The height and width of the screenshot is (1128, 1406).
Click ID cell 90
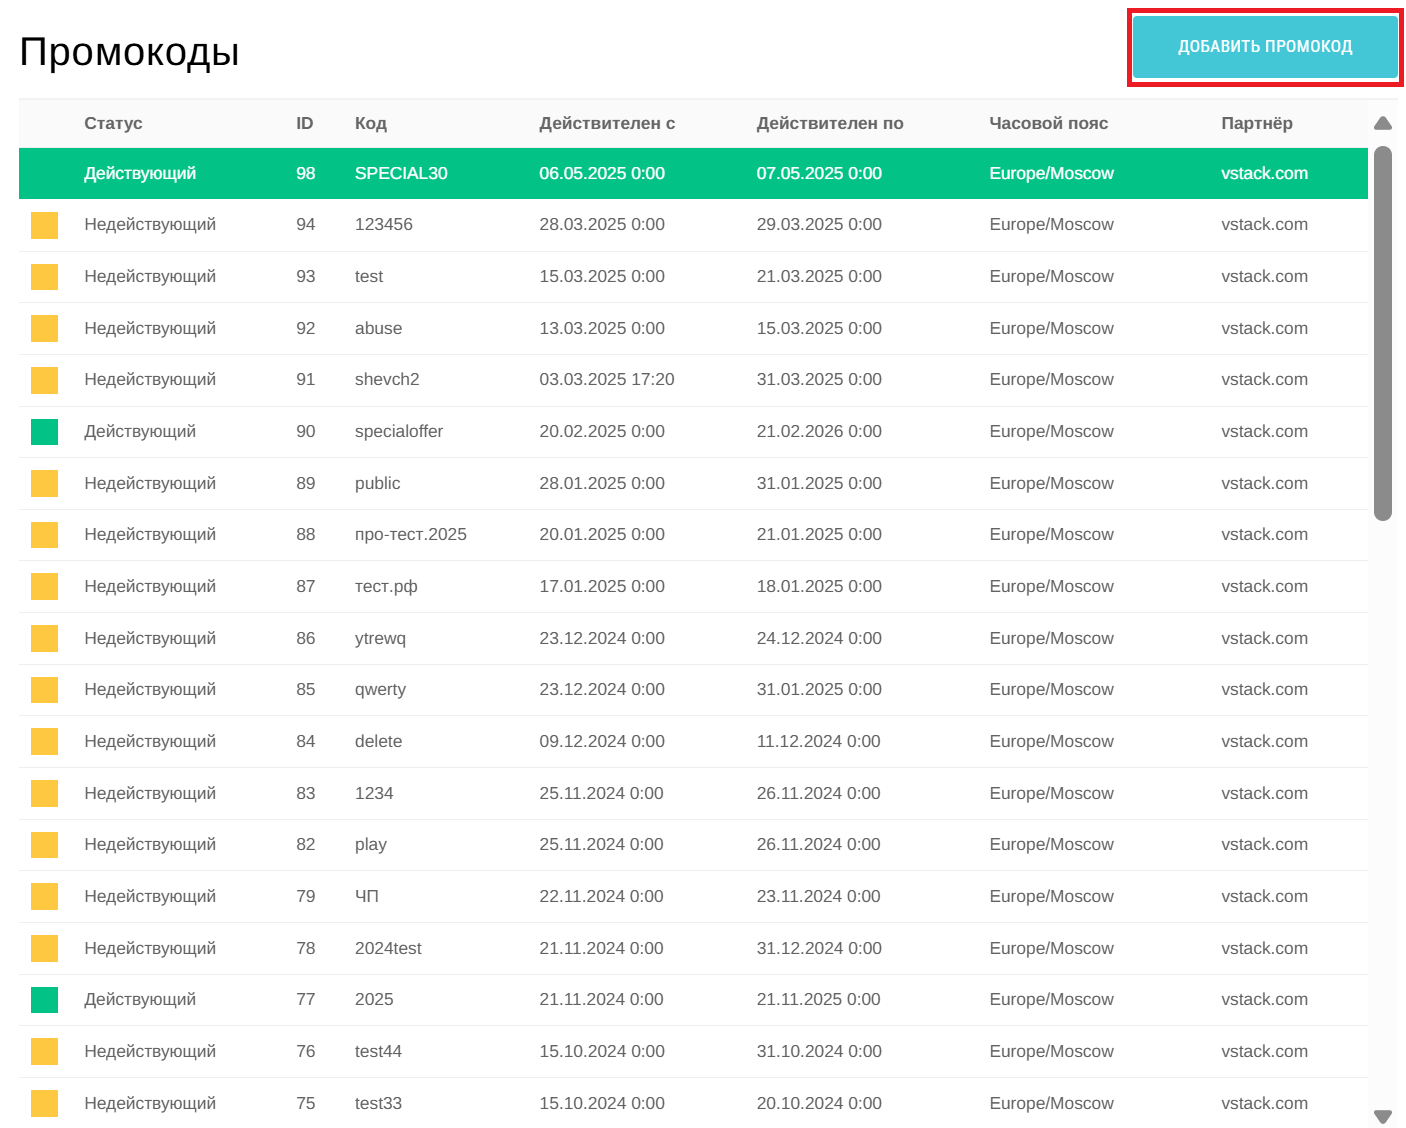[x=305, y=431]
